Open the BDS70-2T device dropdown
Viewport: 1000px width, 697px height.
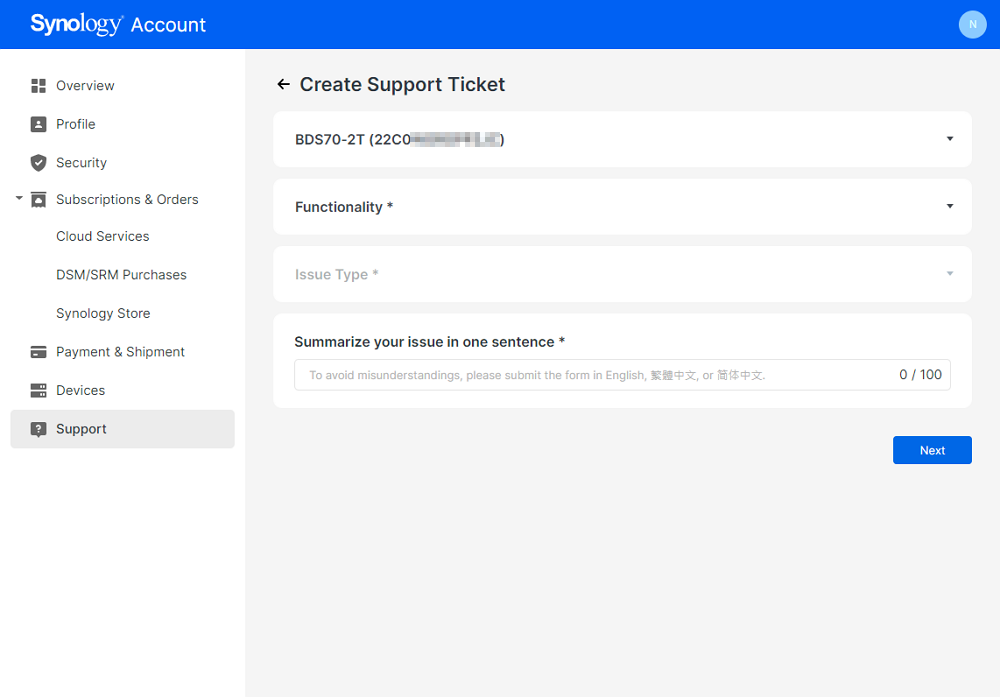point(622,139)
